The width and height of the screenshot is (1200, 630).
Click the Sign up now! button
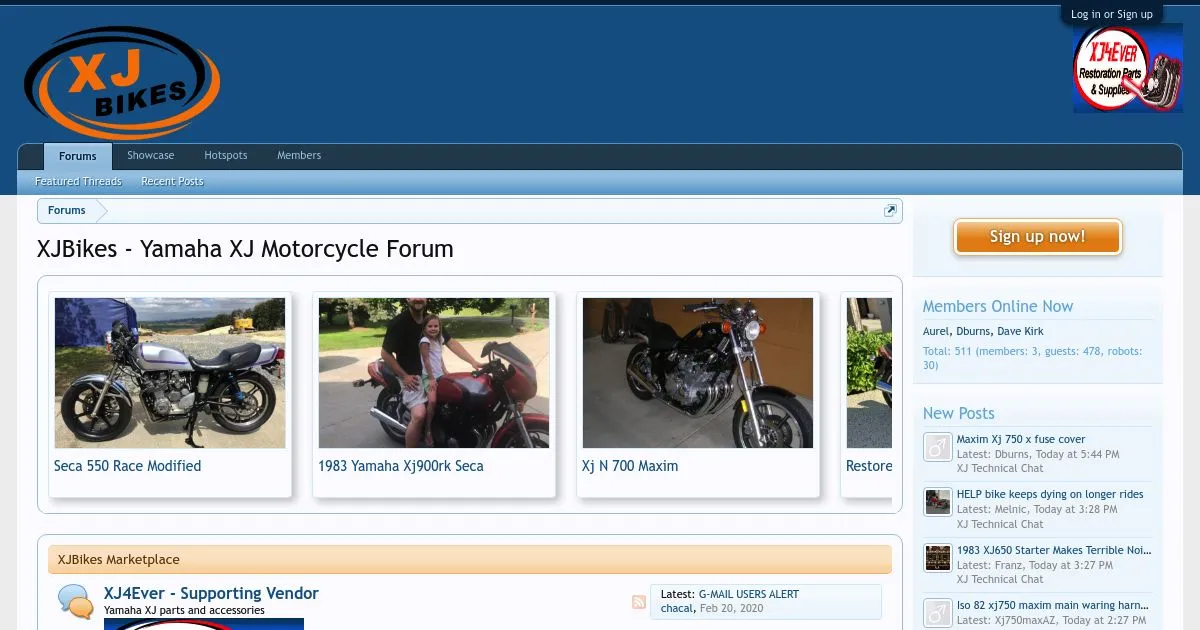[x=1038, y=237]
